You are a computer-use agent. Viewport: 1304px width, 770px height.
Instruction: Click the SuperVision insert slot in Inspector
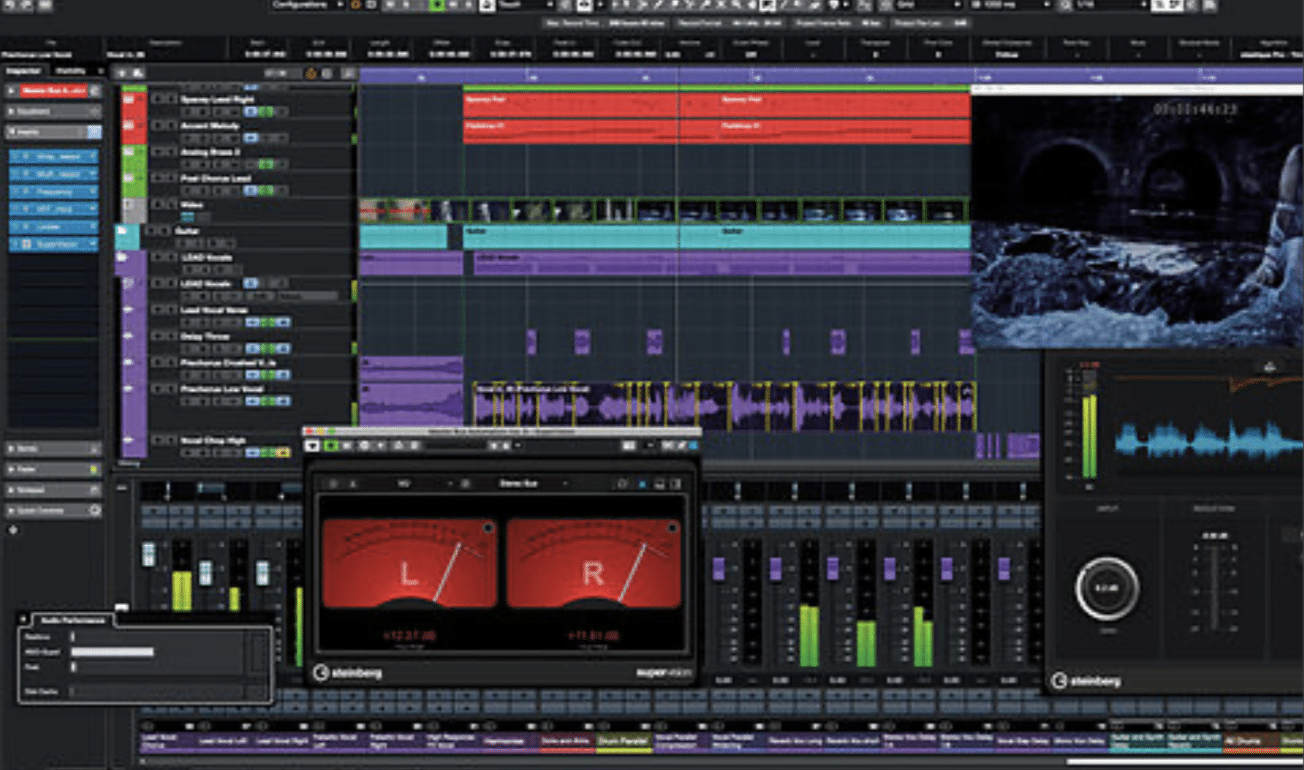(54, 243)
